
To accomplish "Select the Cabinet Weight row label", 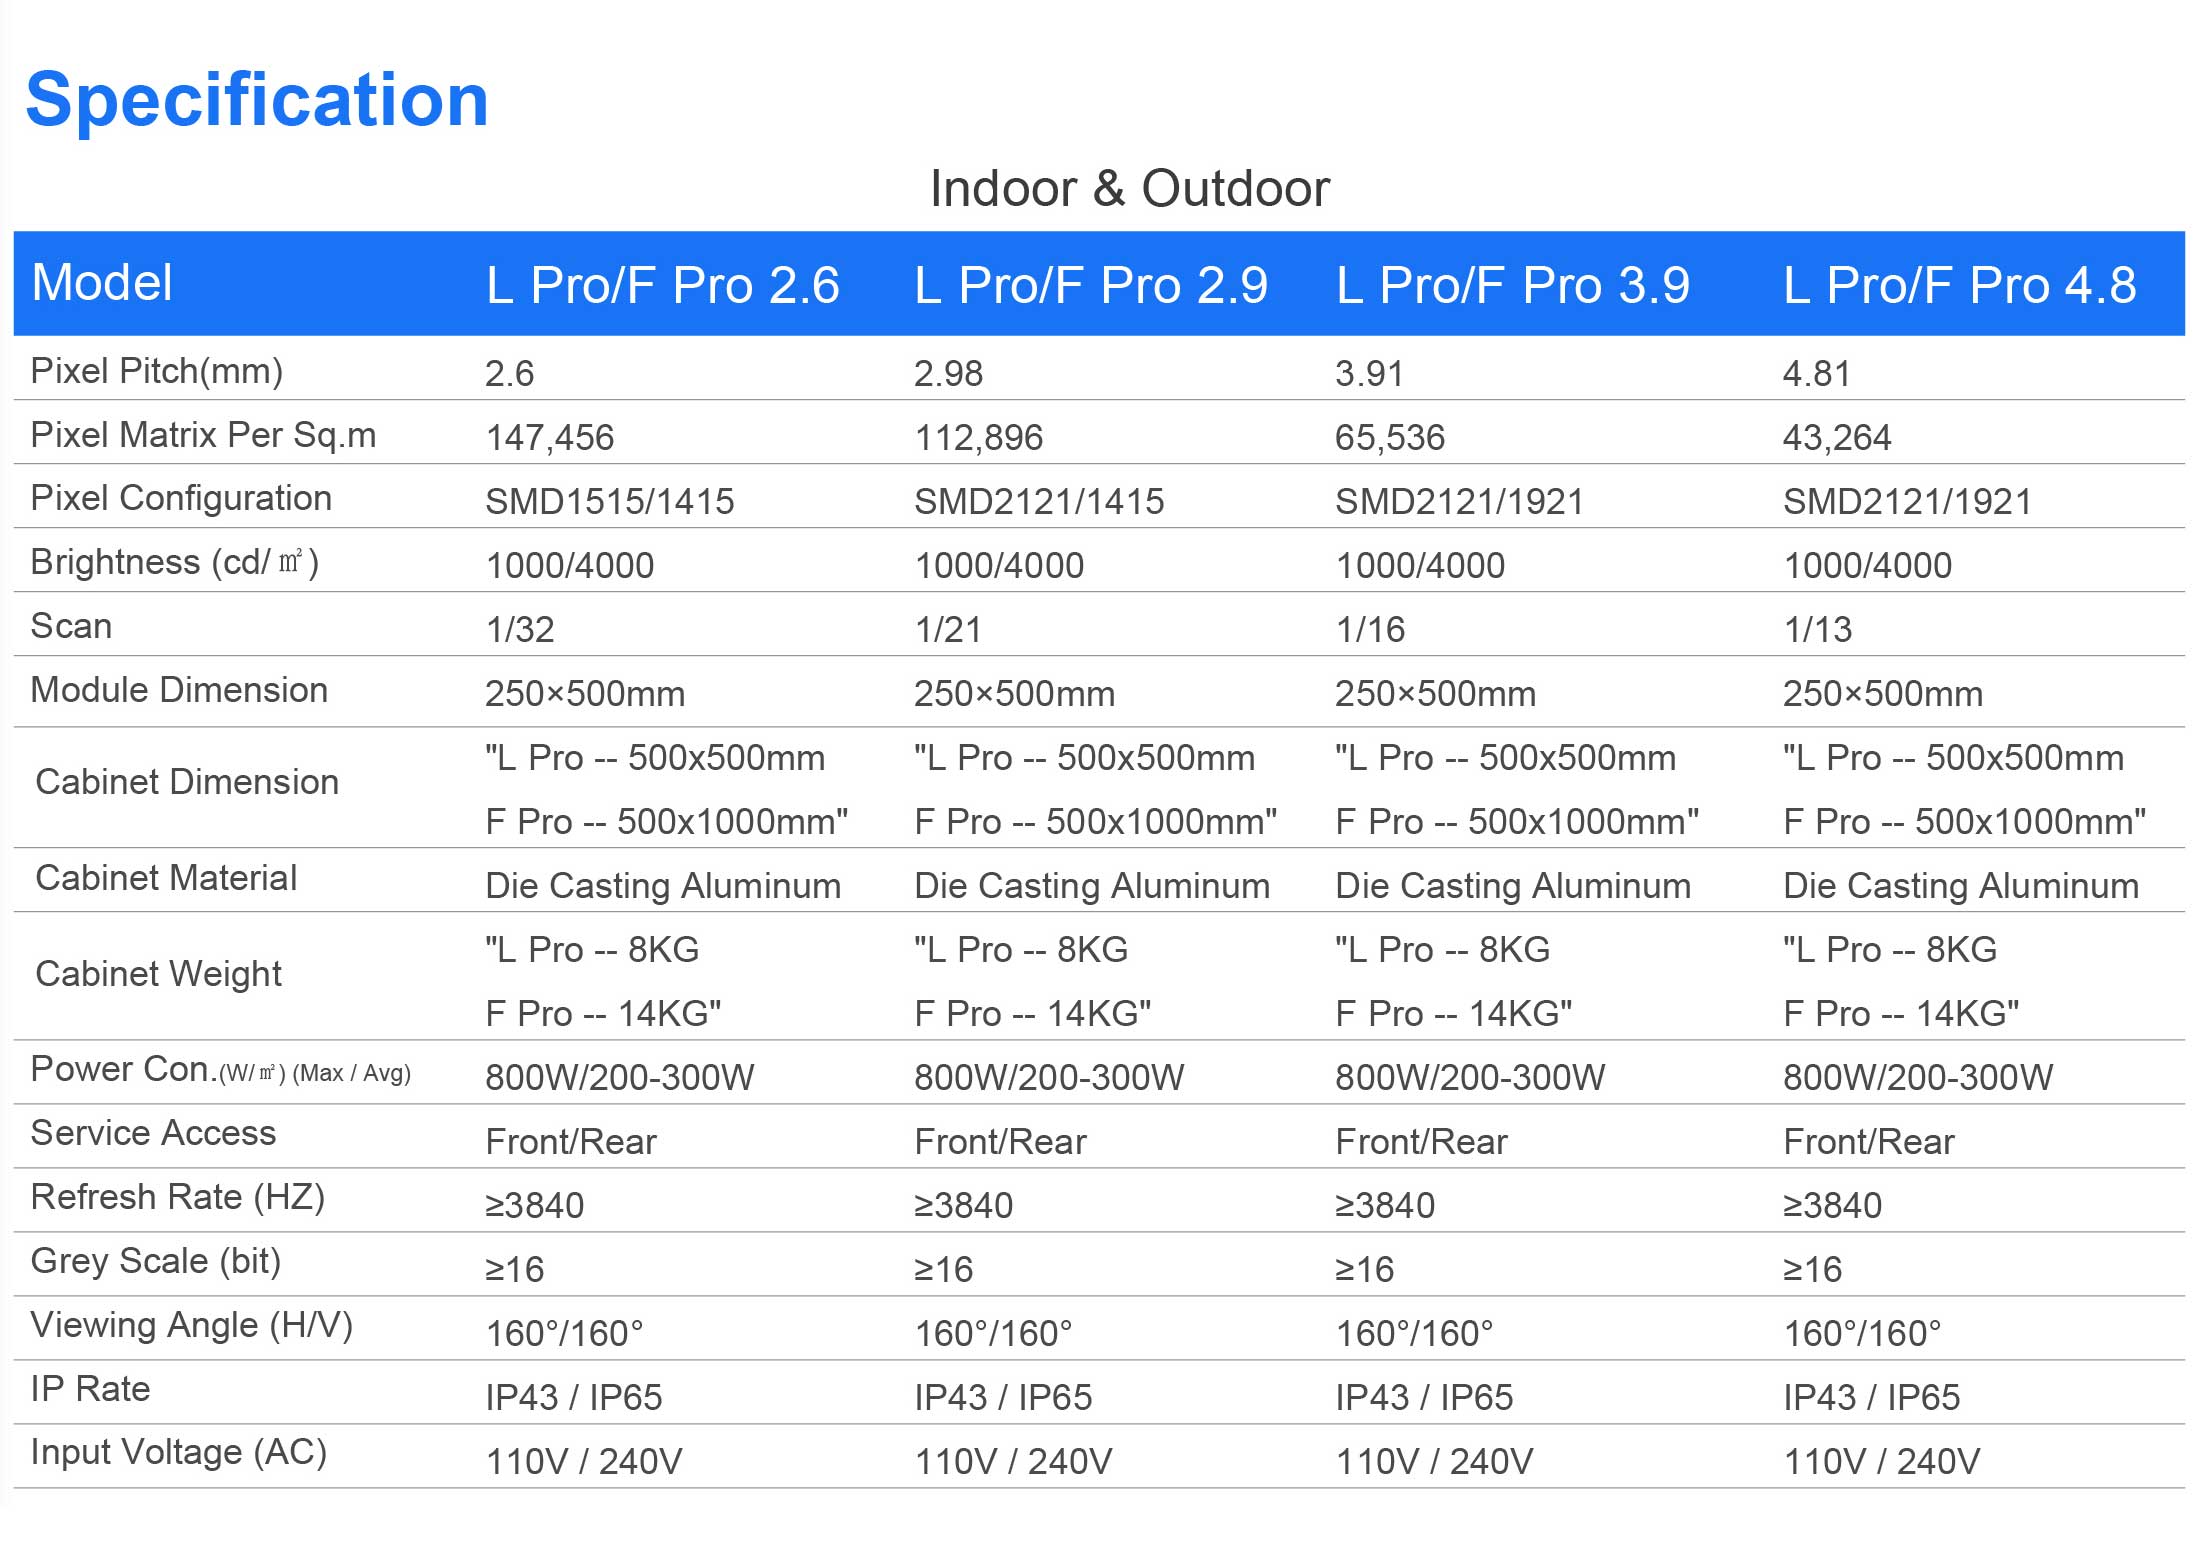I will (158, 974).
